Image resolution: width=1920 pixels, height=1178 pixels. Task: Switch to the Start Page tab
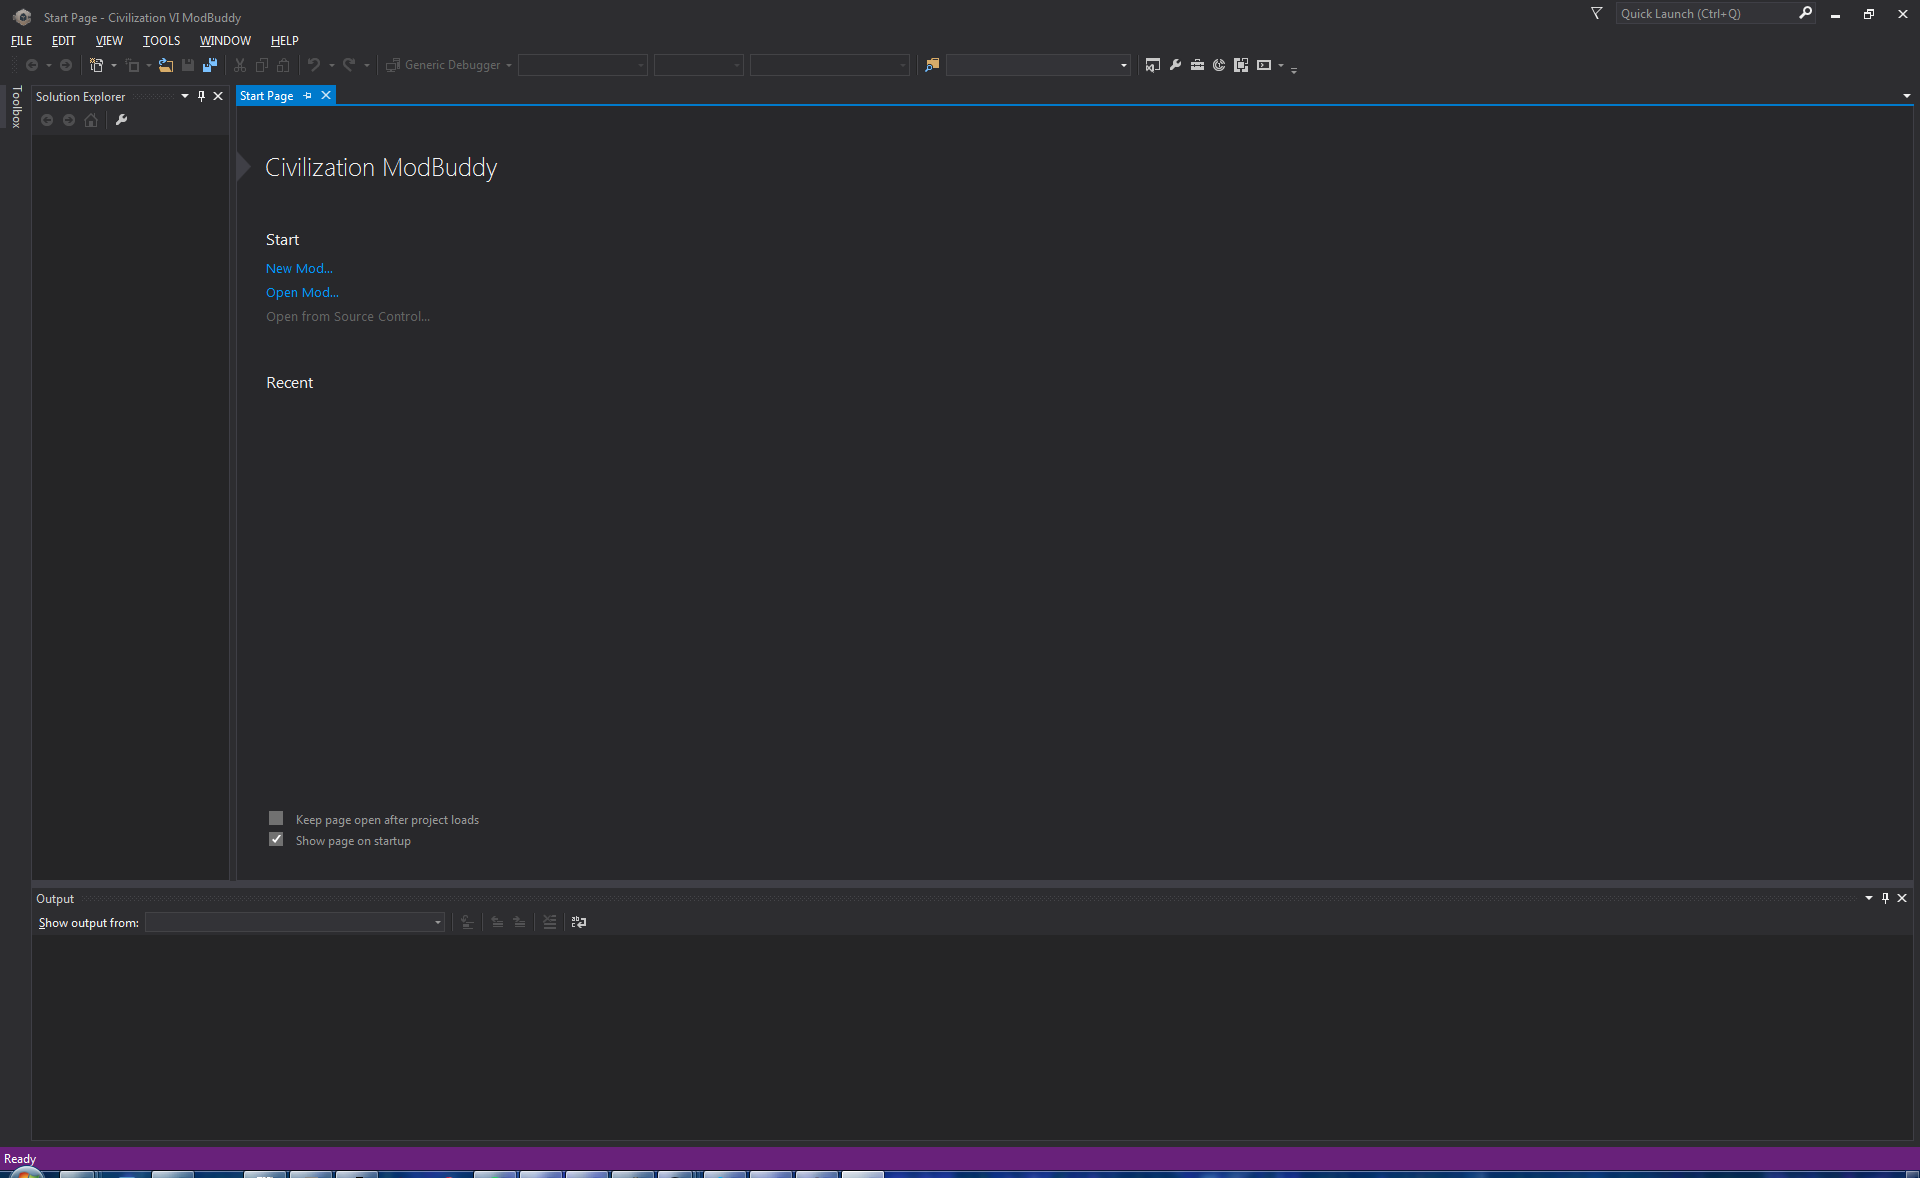[x=266, y=96]
